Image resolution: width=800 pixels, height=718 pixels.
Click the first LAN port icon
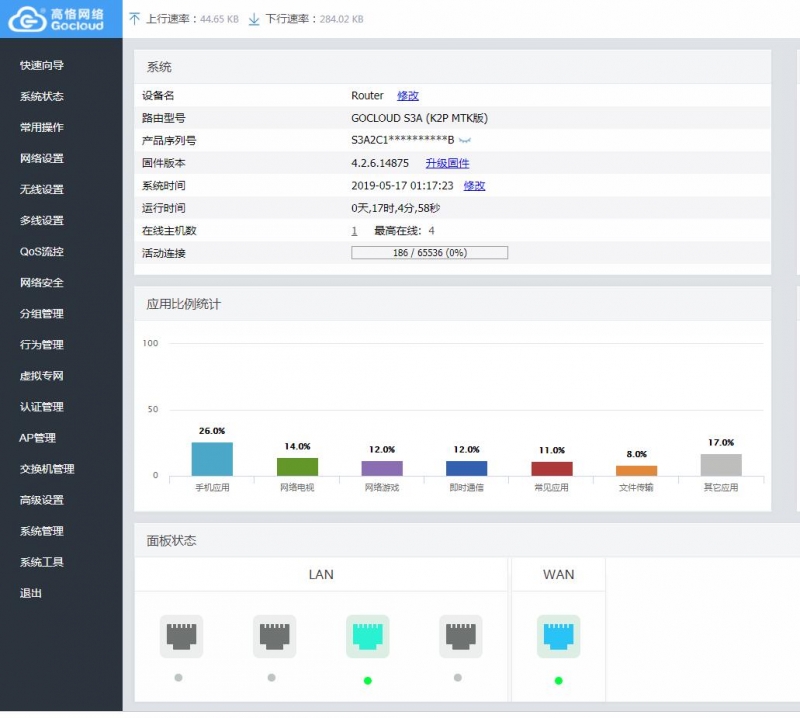pos(181,636)
